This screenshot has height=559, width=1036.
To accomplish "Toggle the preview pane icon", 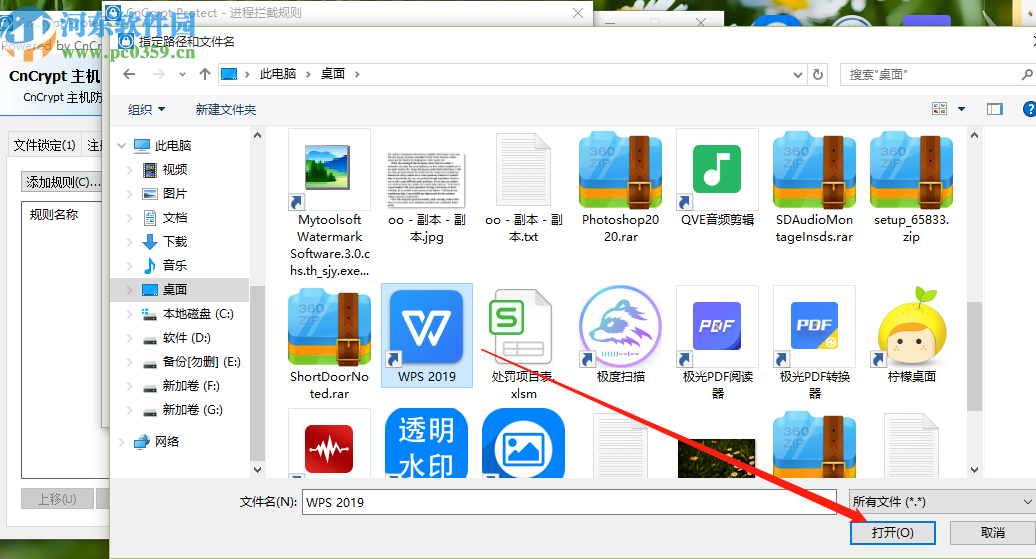I will coord(994,109).
